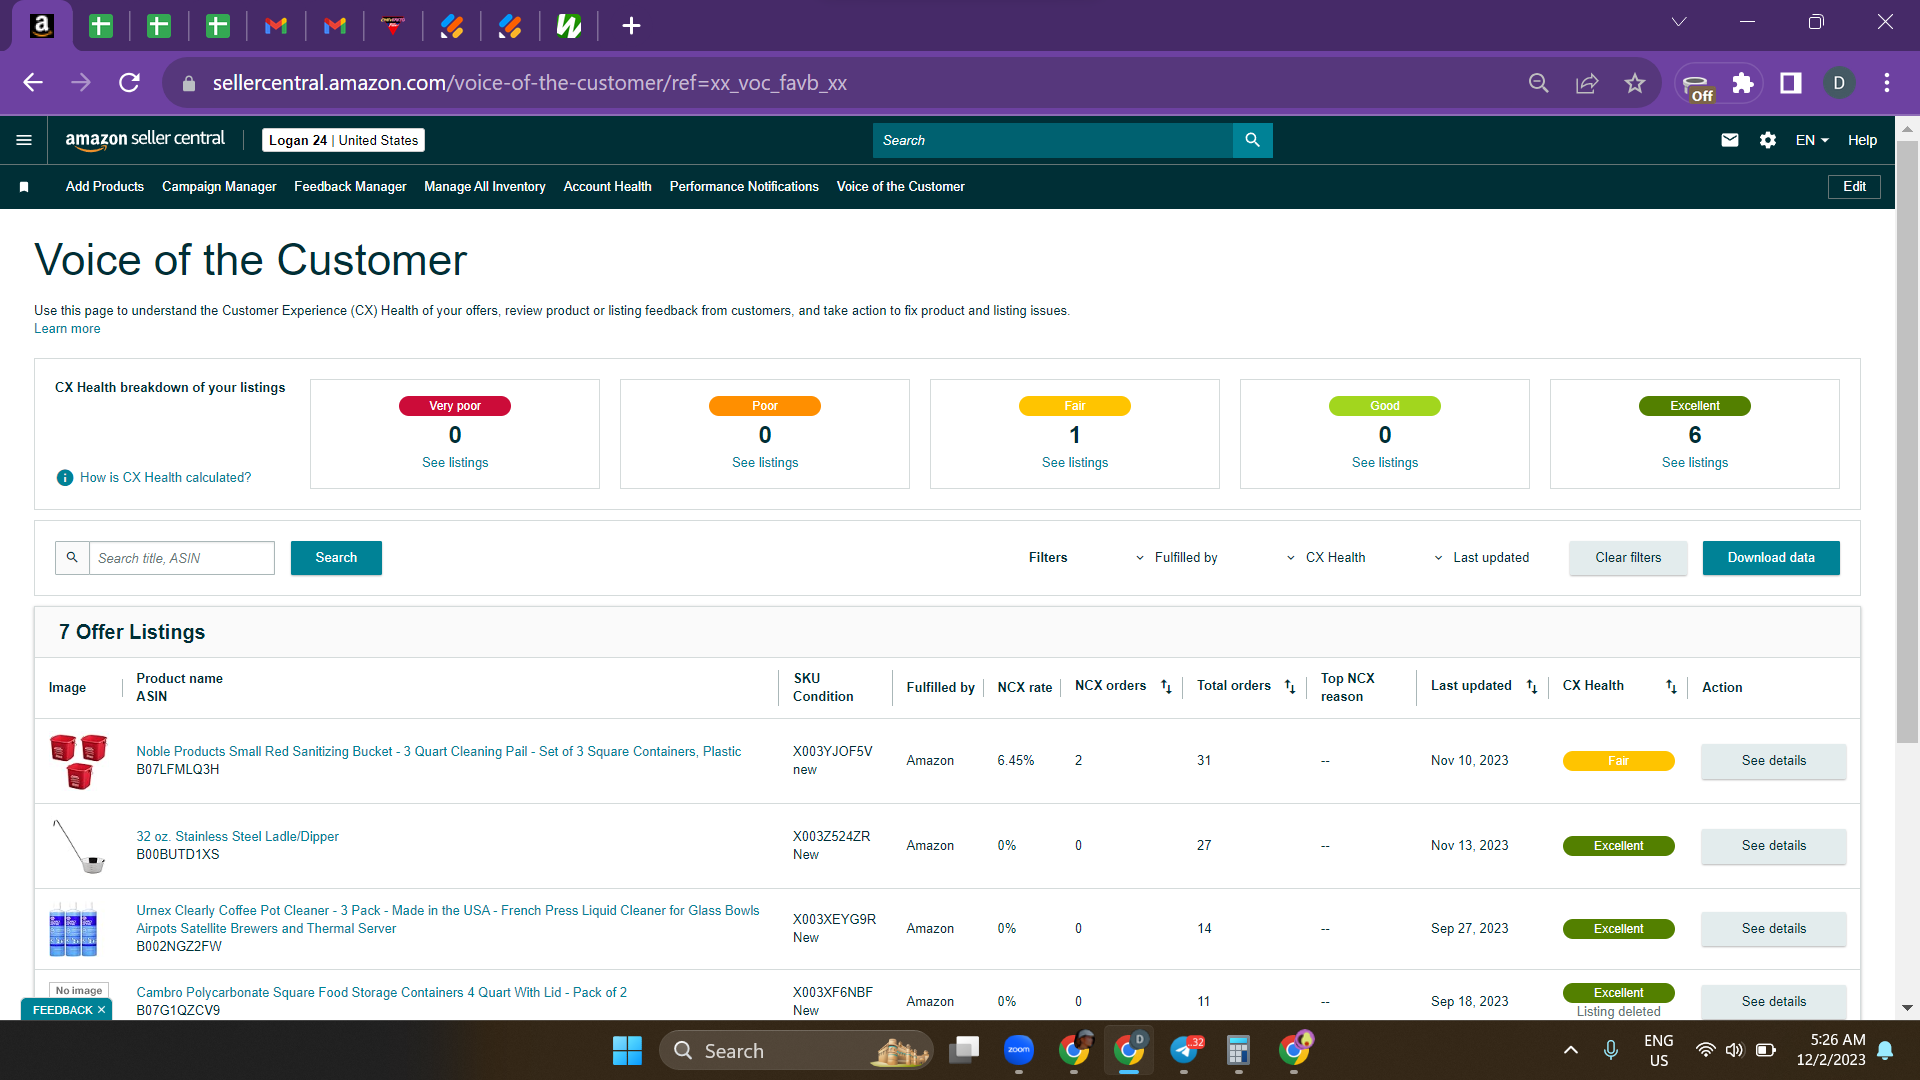Reload the page in the browser
Screen dimensions: 1920x1080
point(129,83)
